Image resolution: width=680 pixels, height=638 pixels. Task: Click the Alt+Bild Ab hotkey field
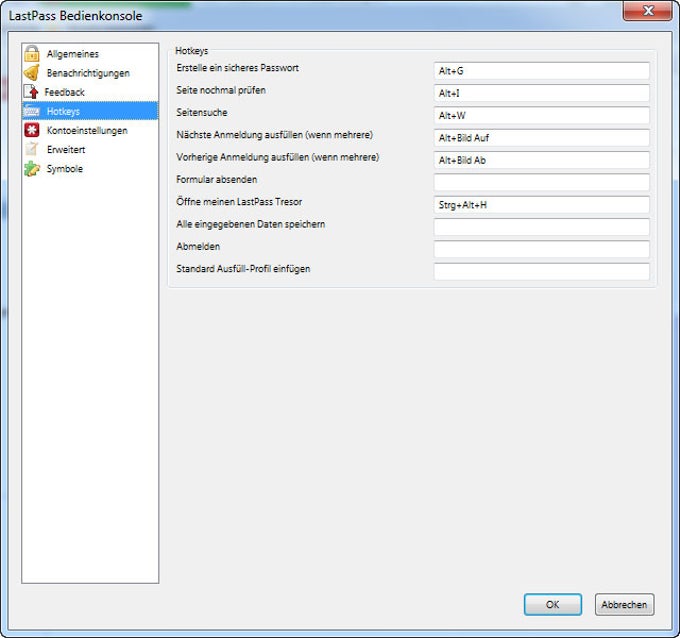pyautogui.click(x=541, y=160)
